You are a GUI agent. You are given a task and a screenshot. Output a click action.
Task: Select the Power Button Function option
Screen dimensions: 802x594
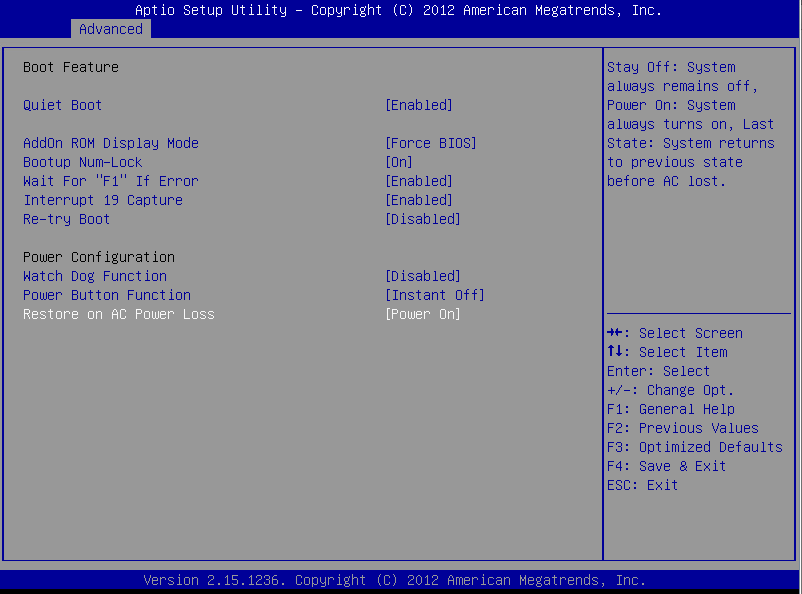click(x=106, y=295)
